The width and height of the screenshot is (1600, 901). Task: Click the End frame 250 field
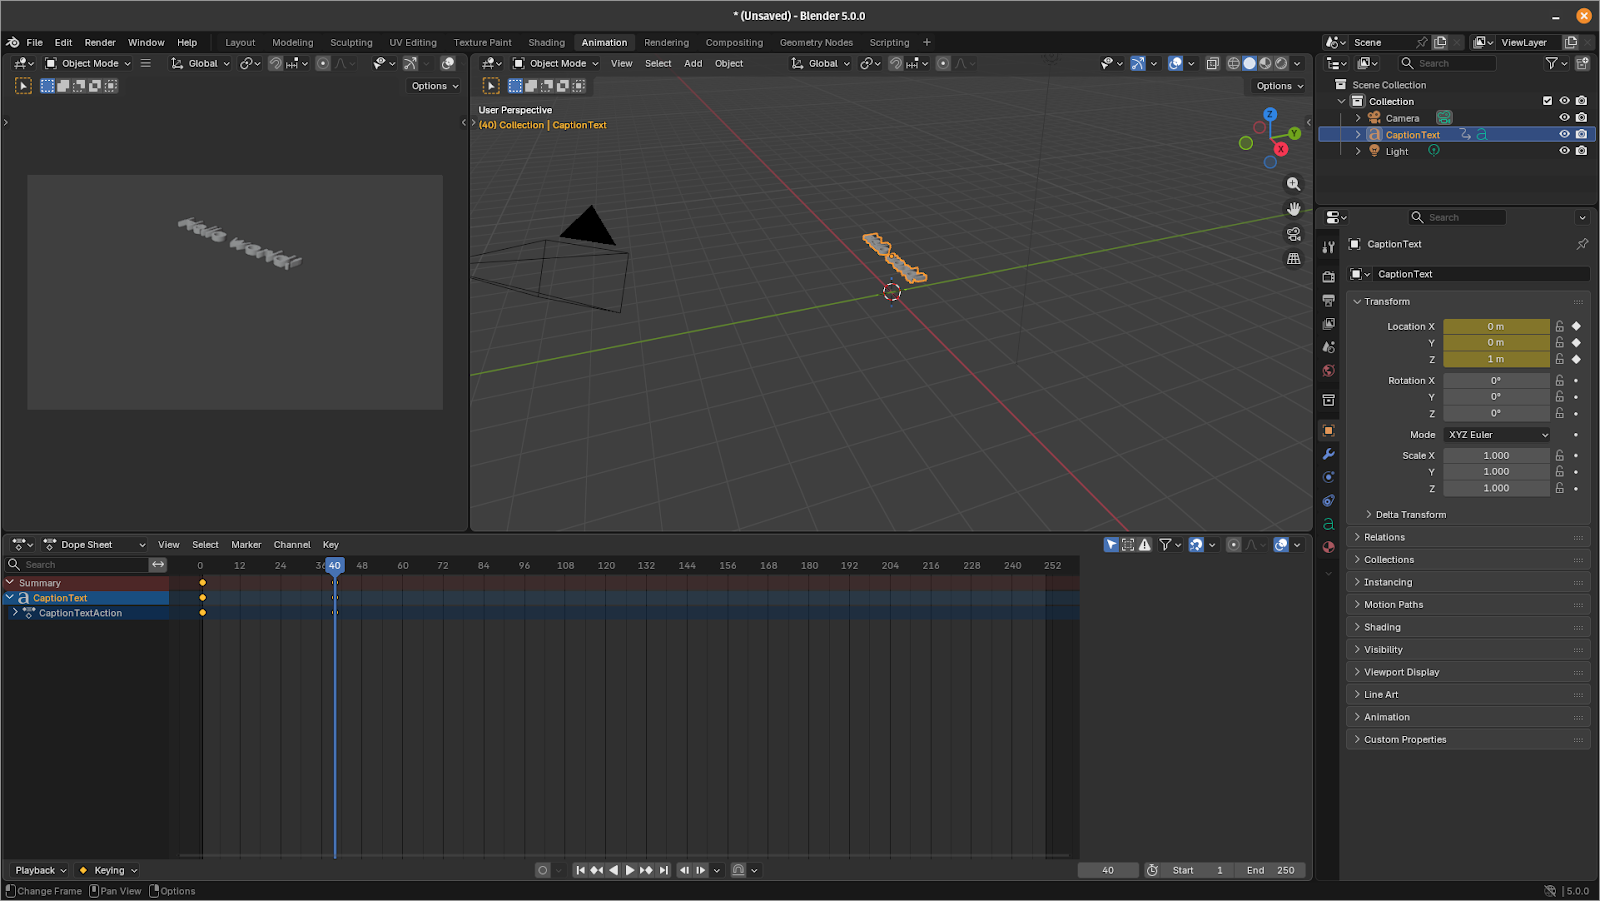(1270, 870)
